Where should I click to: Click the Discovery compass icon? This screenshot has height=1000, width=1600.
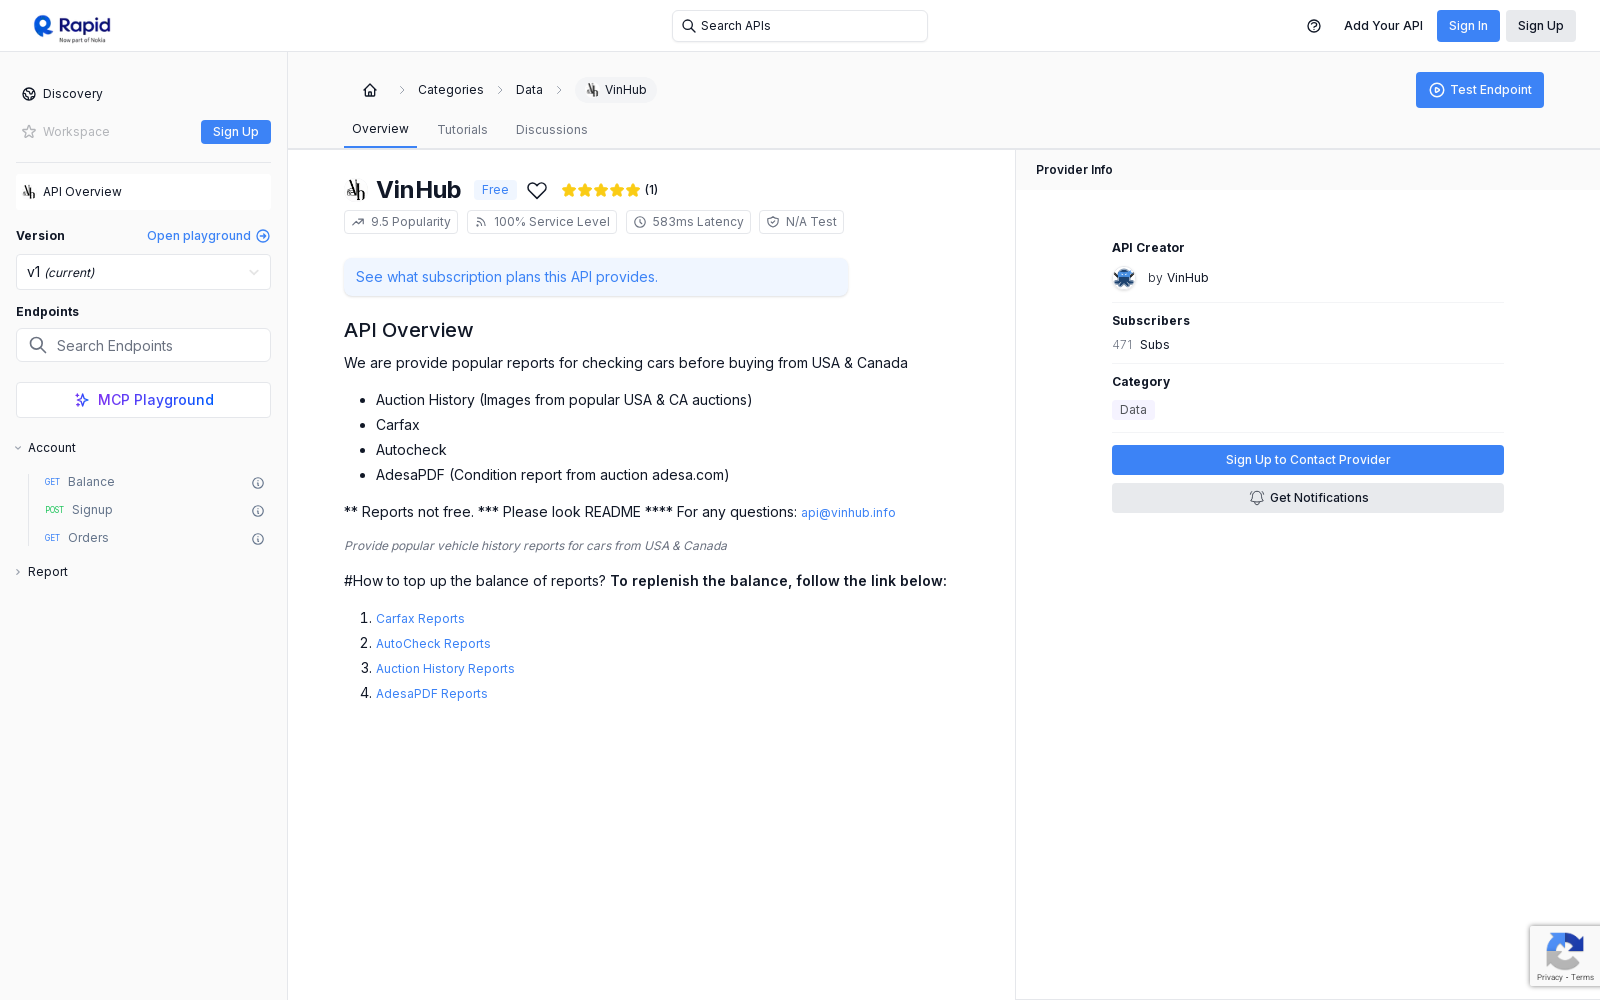[x=29, y=94]
